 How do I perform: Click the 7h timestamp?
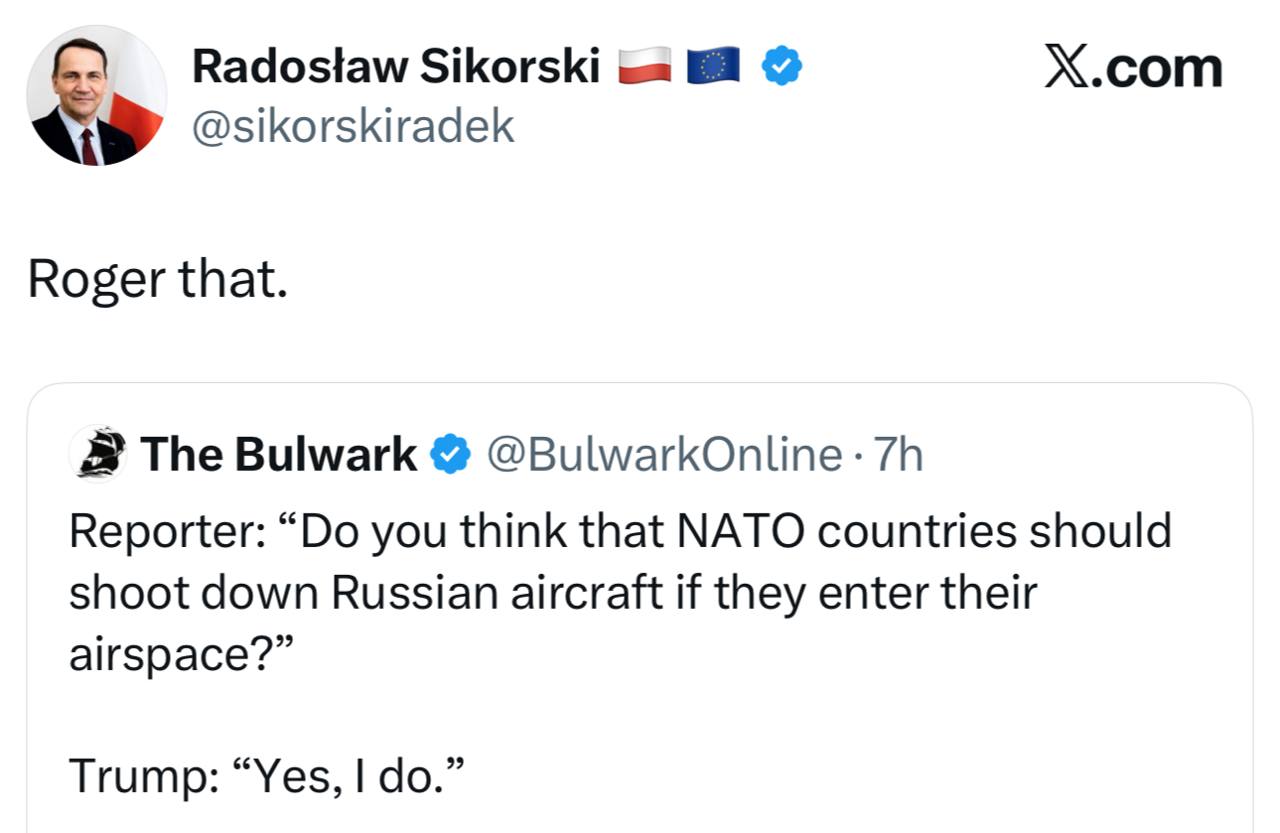pos(898,455)
